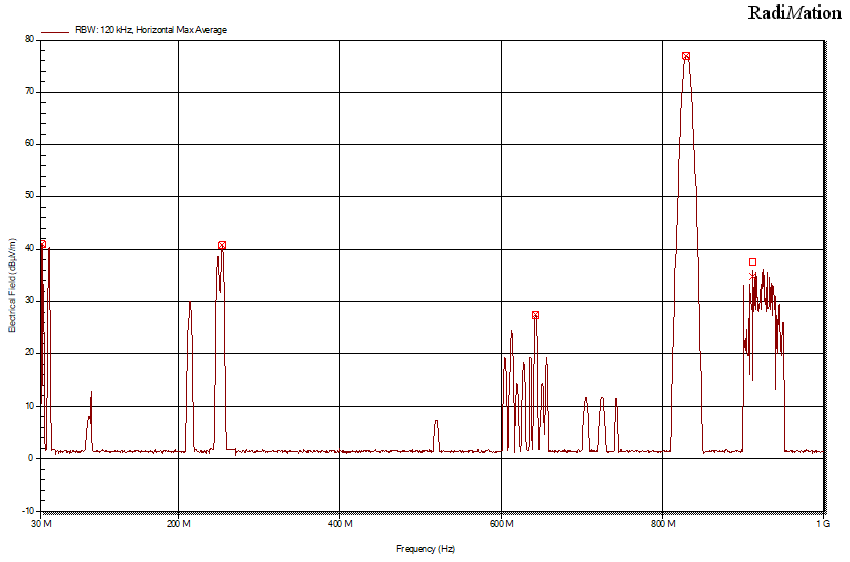Click the 30 dB peak near 215 MHz
The image size is (850, 562).
(190, 374)
